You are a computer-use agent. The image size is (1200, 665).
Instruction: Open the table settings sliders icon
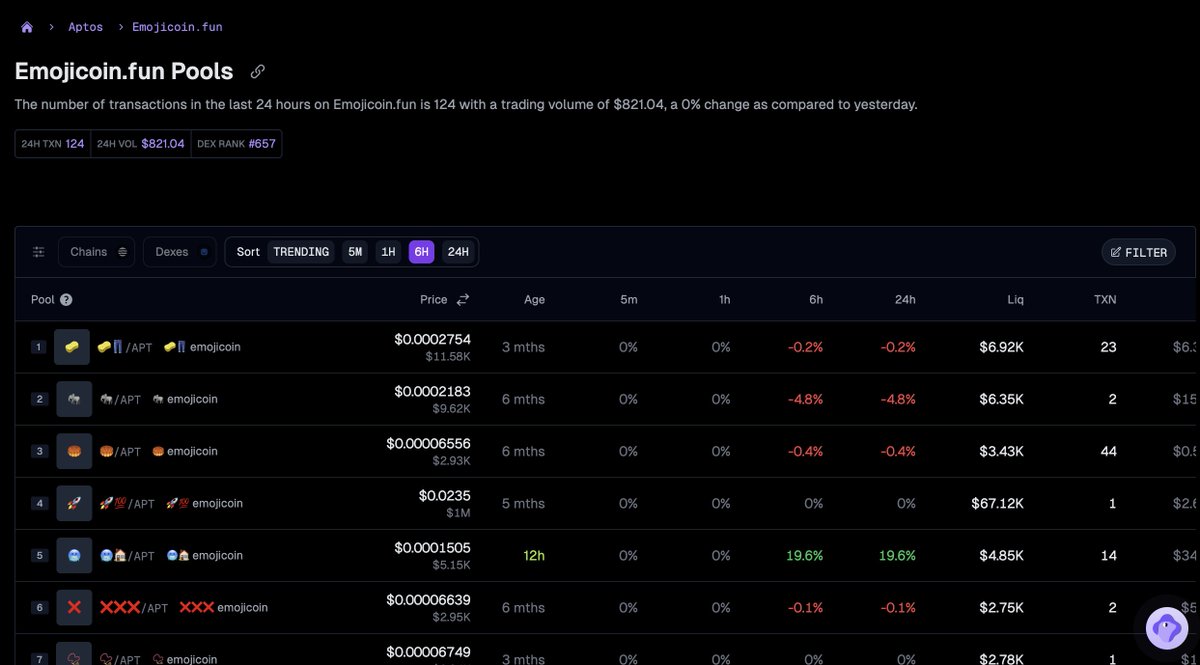click(39, 252)
